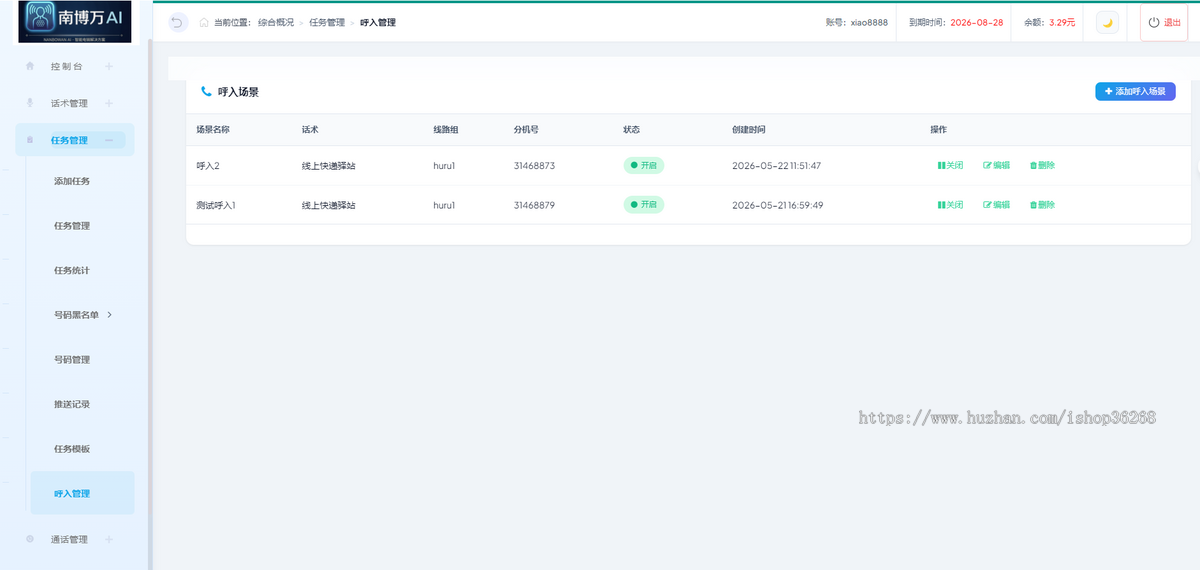
Task: Click 线上快递驿站 in 测试呼入1 row
Action: [329, 204]
